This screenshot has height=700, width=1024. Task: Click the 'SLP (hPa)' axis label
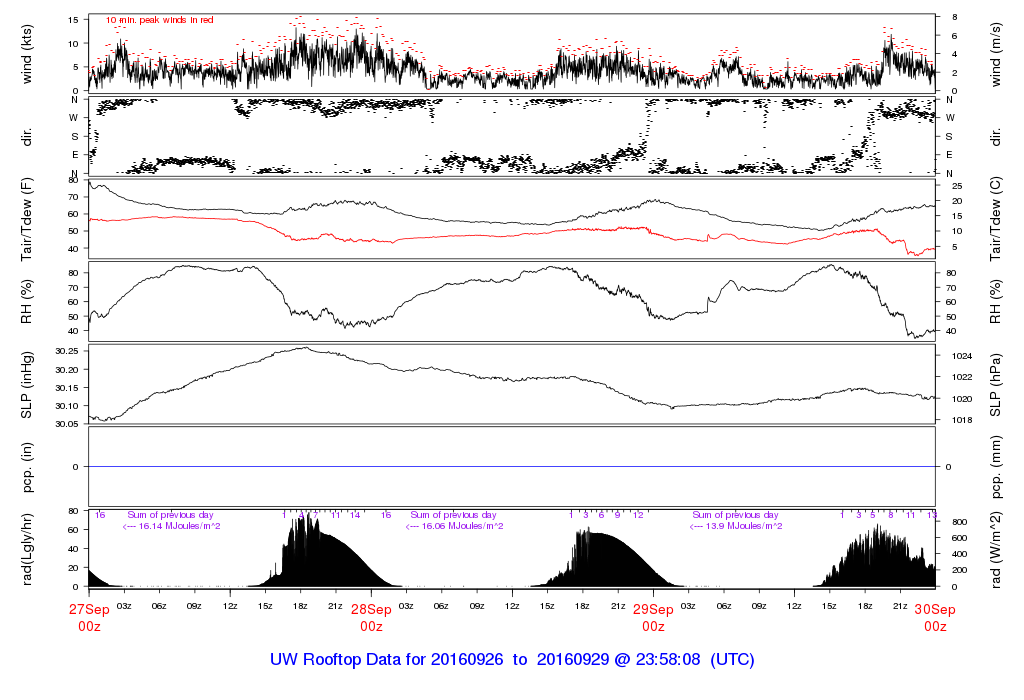click(996, 384)
